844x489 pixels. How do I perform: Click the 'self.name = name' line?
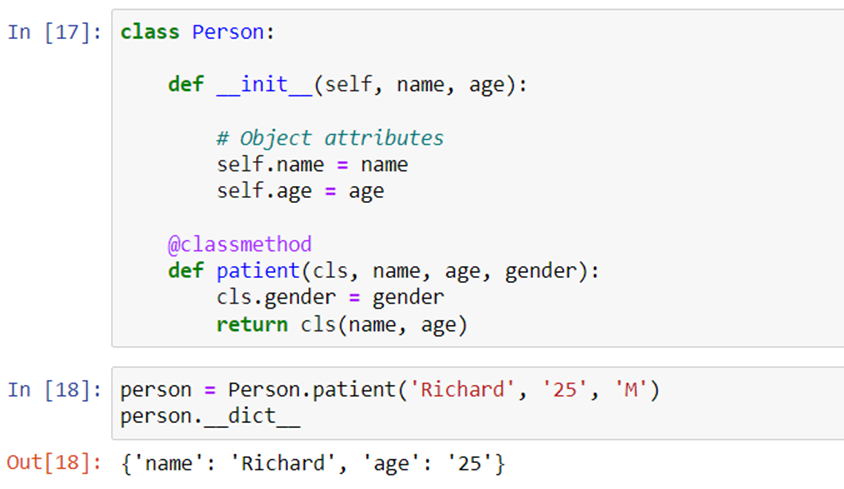tap(312, 165)
